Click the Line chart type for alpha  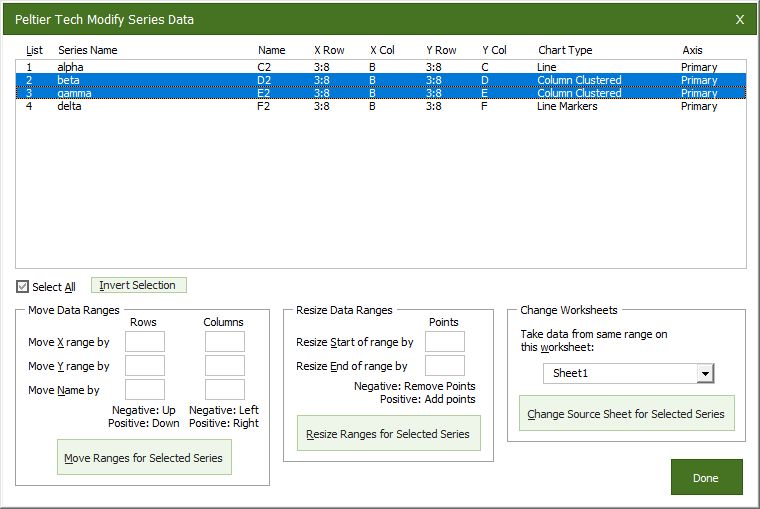(x=547, y=67)
